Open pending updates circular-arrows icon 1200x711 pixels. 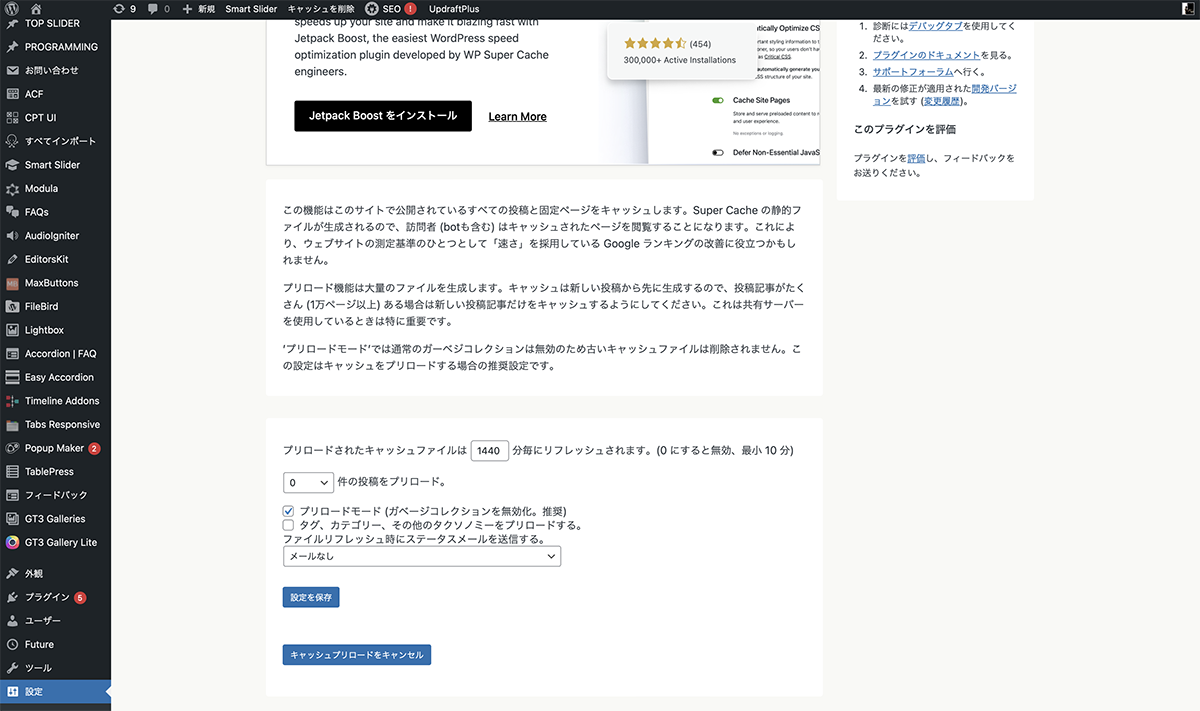pyautogui.click(x=120, y=8)
